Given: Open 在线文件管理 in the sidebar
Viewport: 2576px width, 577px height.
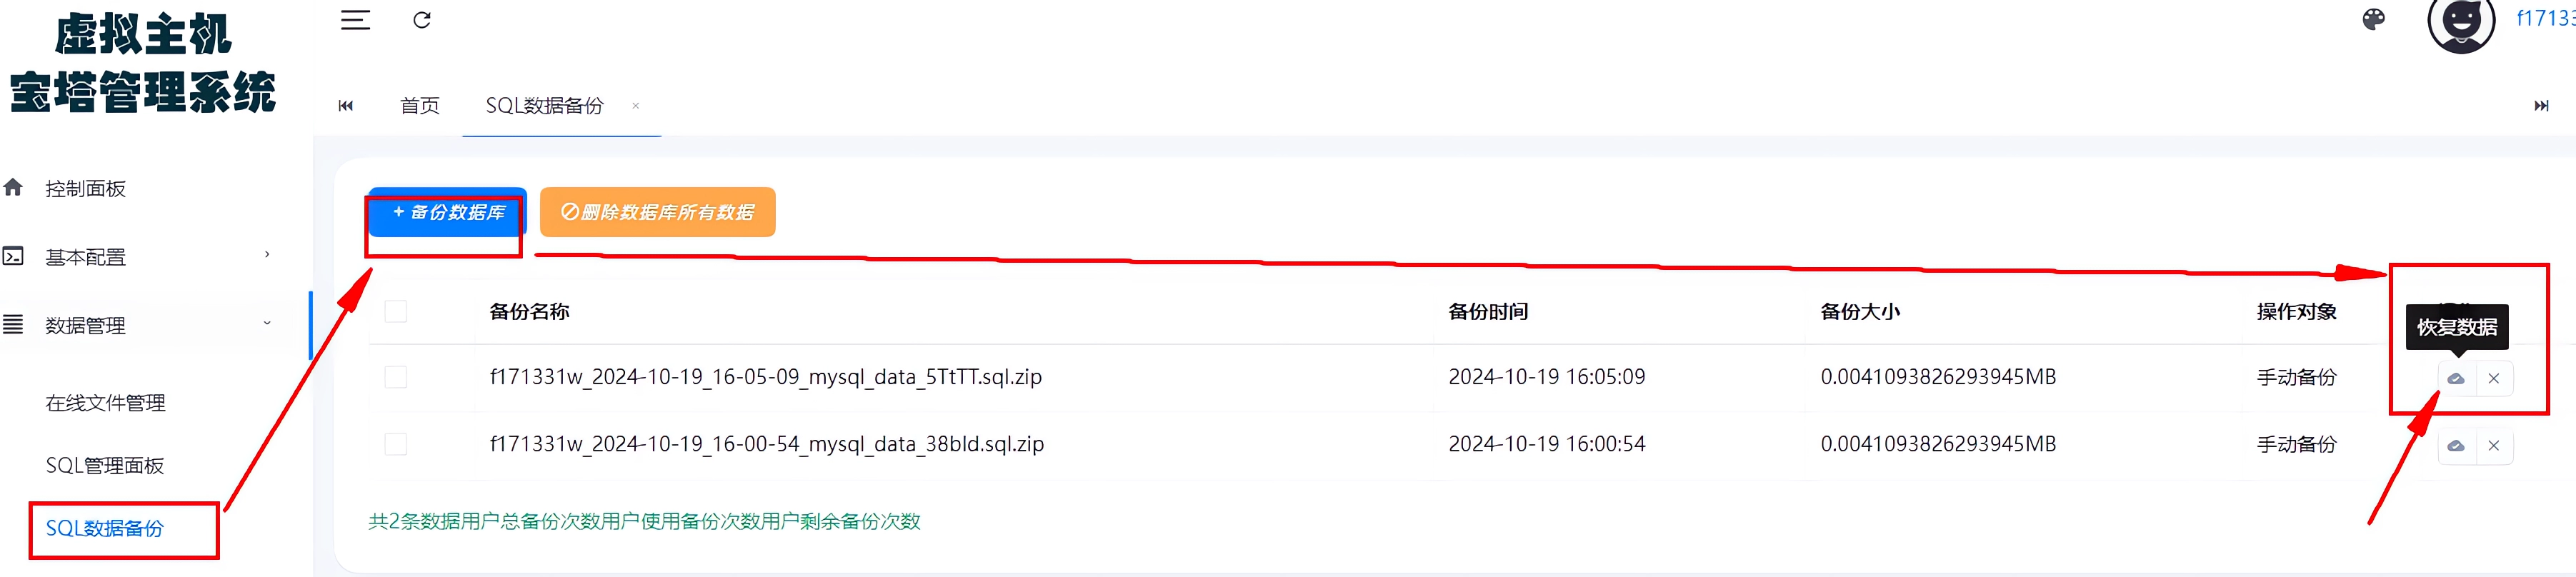Looking at the screenshot, I should coord(105,403).
